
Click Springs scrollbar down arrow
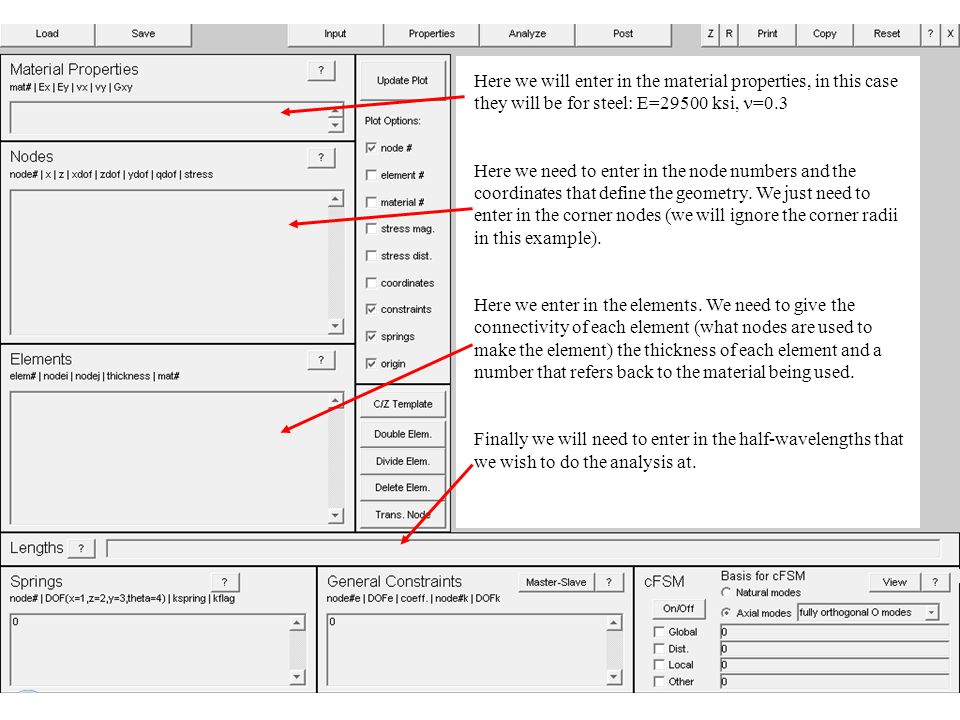(x=297, y=677)
